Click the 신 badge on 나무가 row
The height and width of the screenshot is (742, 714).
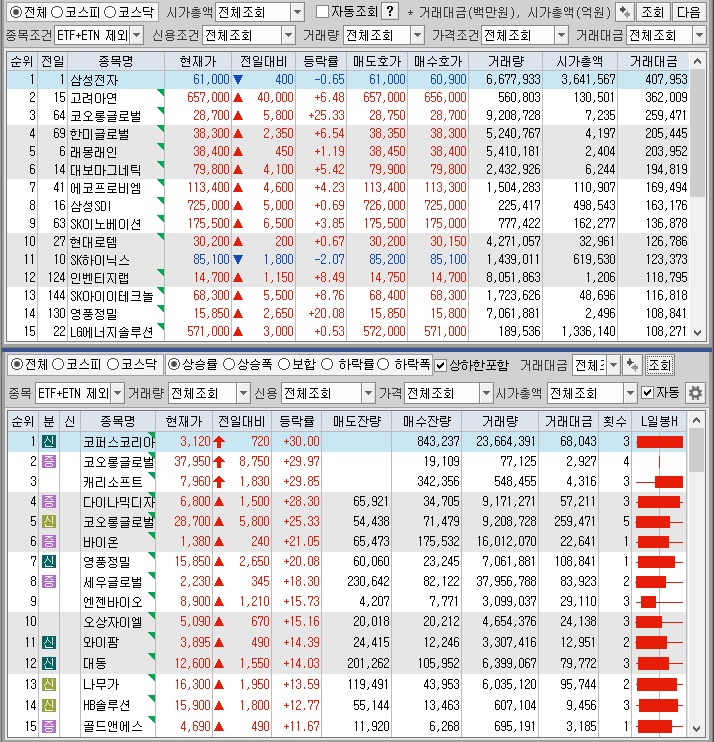click(x=49, y=684)
